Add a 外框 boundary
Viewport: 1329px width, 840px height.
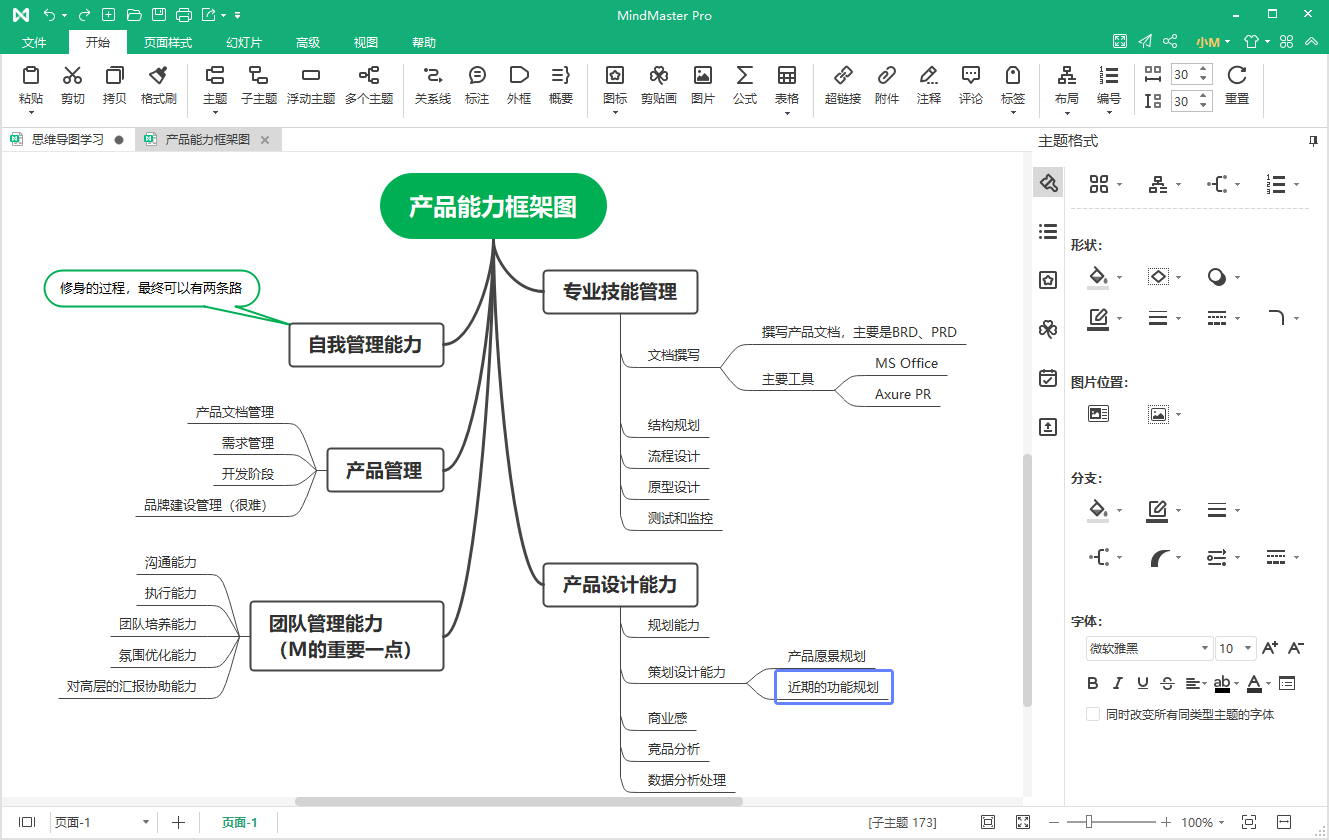519,85
